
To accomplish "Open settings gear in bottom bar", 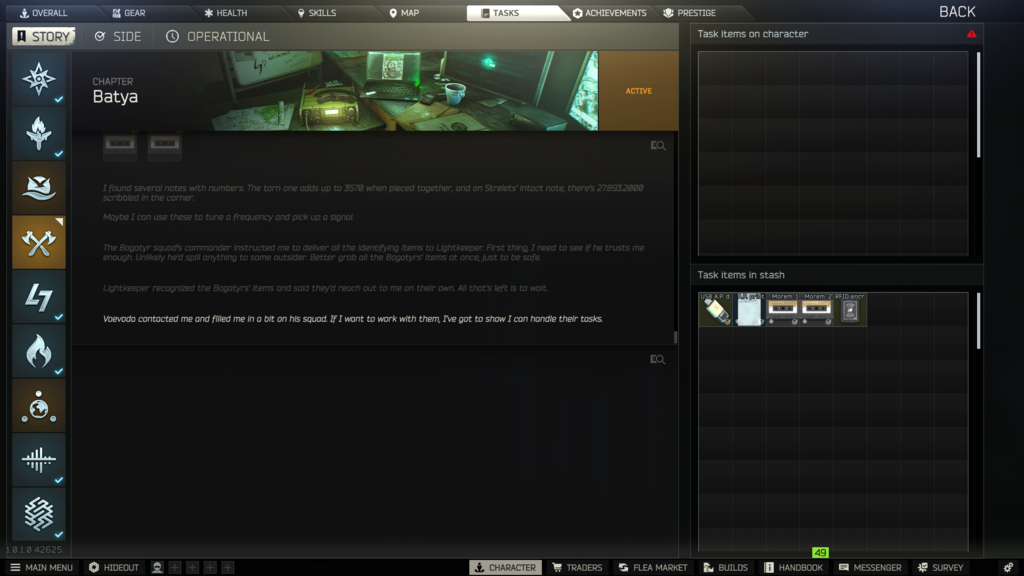I will [x=1008, y=567].
